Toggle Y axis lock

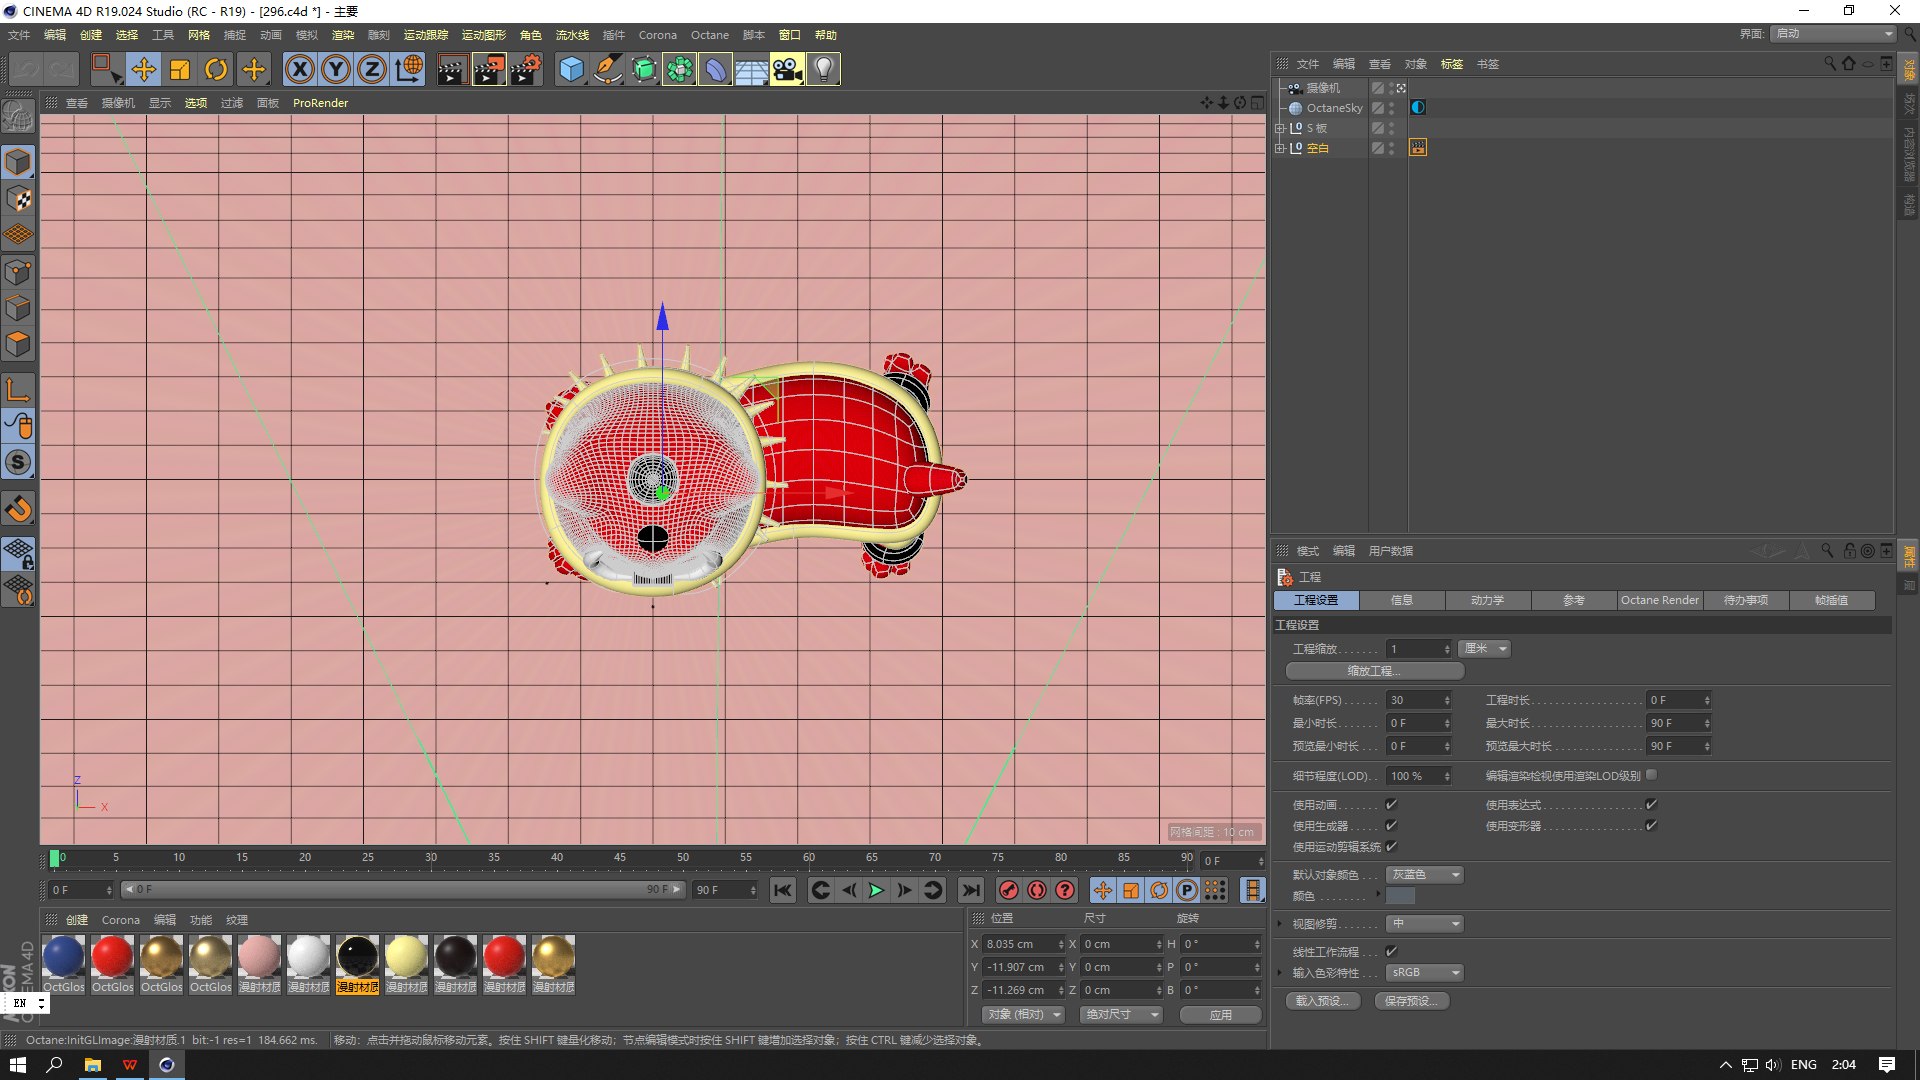coord(336,69)
